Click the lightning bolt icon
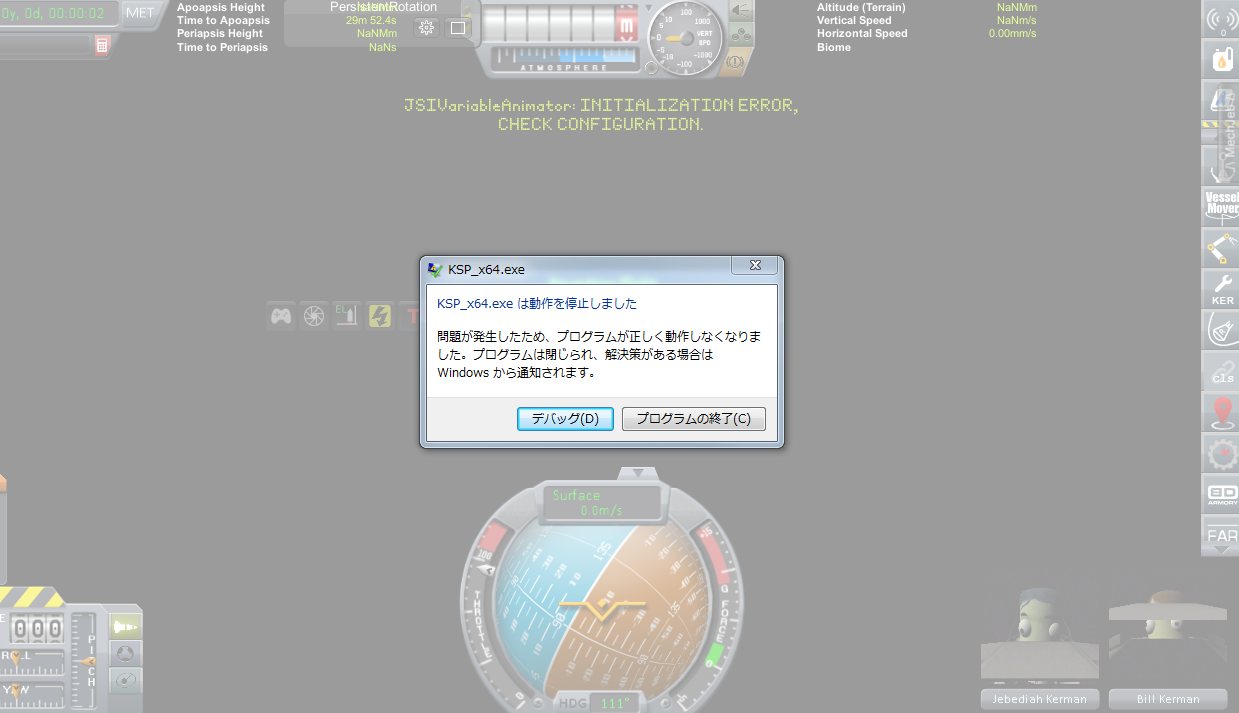 pos(379,316)
